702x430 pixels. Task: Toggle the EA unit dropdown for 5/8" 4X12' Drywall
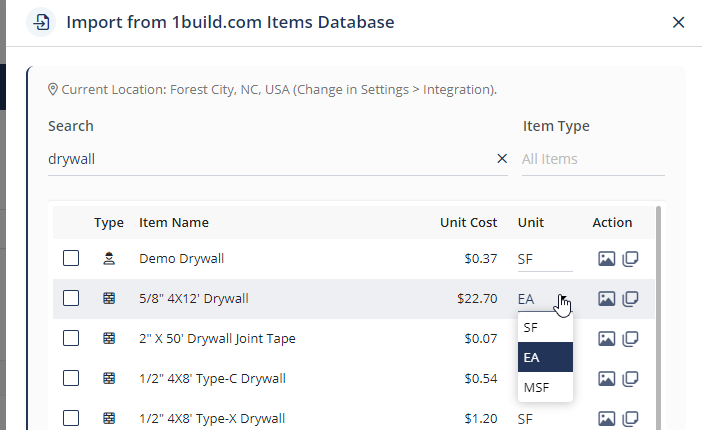(x=545, y=299)
